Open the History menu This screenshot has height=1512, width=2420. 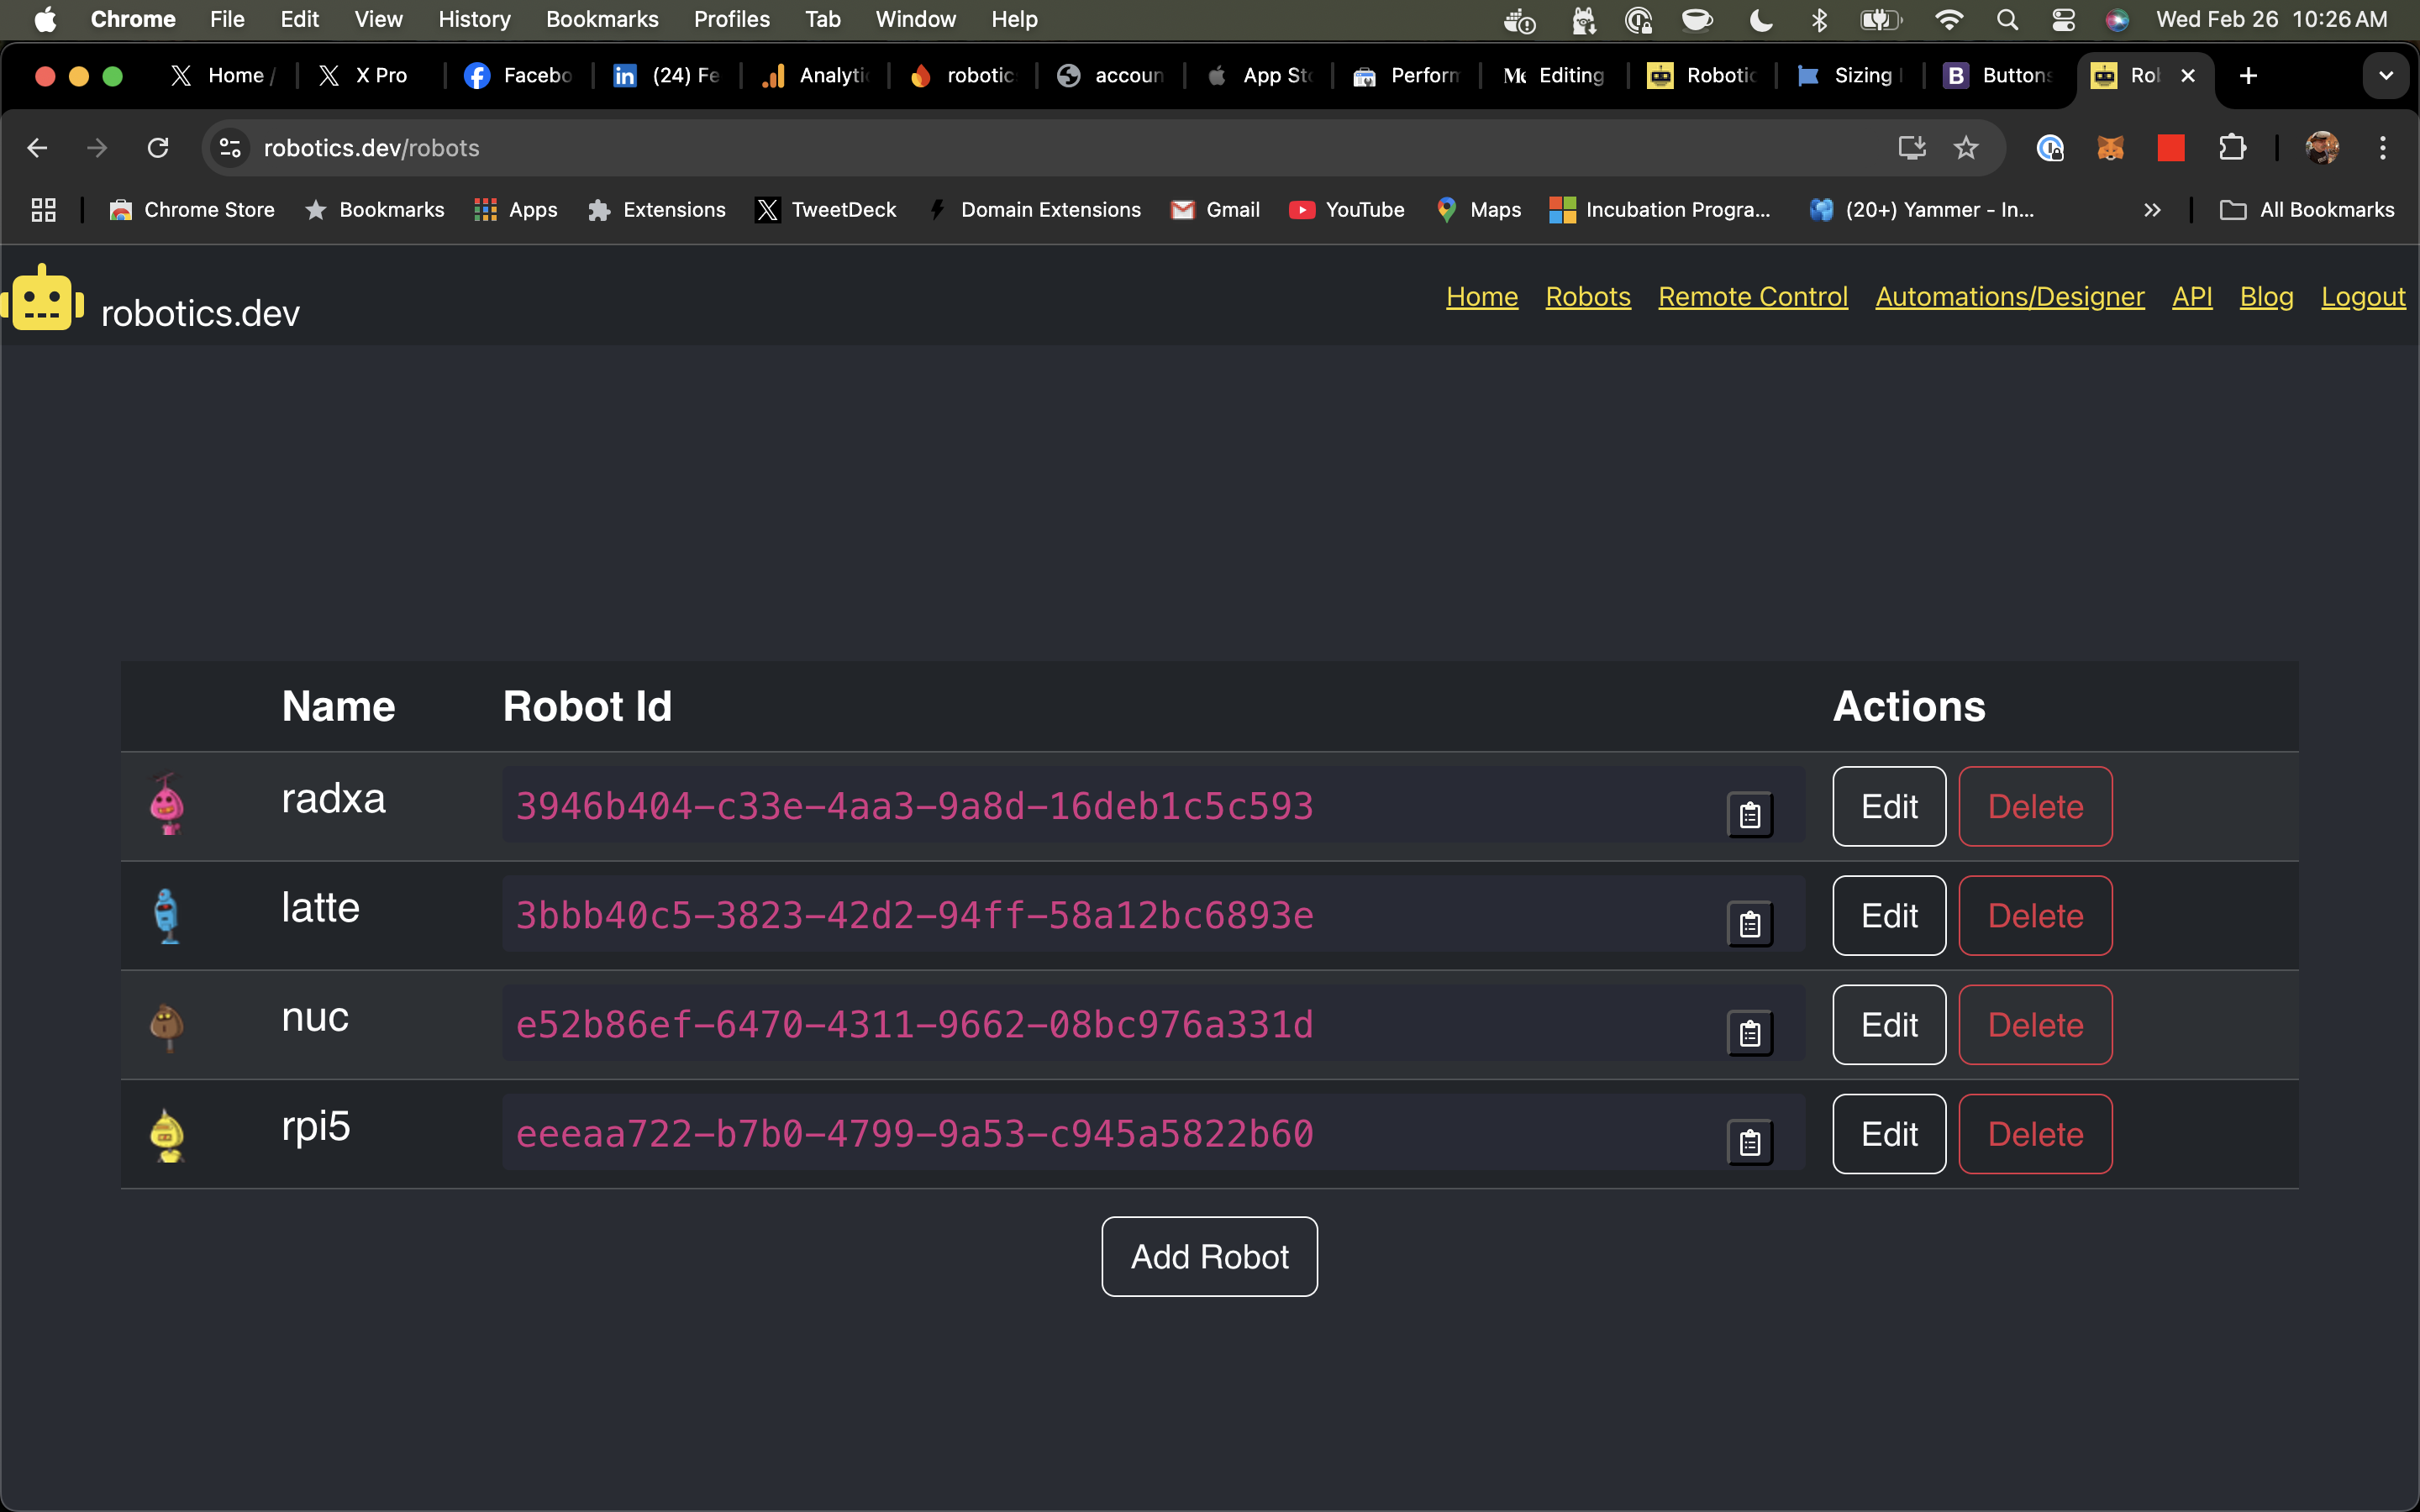click(474, 19)
